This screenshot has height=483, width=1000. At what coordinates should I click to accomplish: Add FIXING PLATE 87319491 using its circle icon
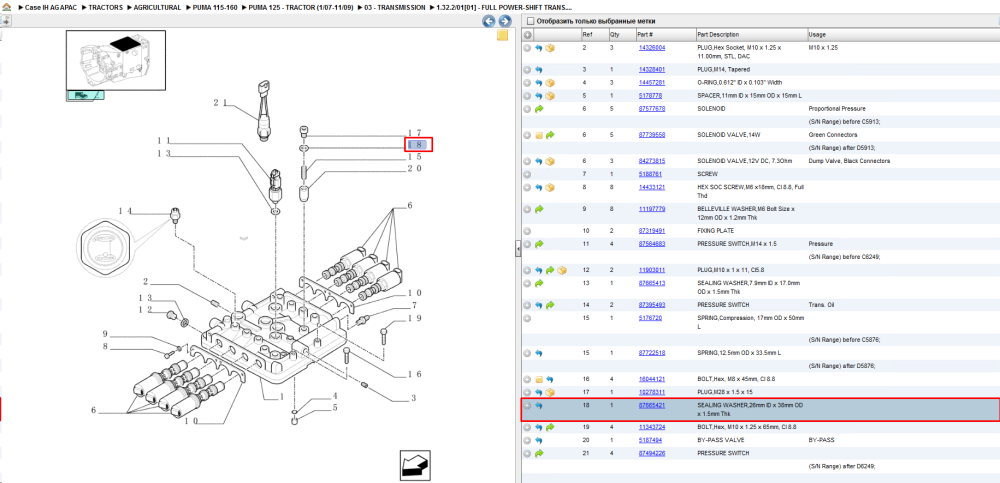(x=527, y=231)
